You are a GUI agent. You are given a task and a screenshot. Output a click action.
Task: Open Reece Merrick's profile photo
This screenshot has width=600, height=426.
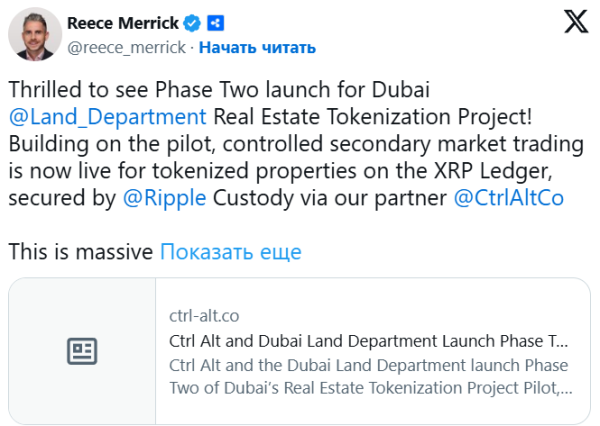[x=35, y=34]
